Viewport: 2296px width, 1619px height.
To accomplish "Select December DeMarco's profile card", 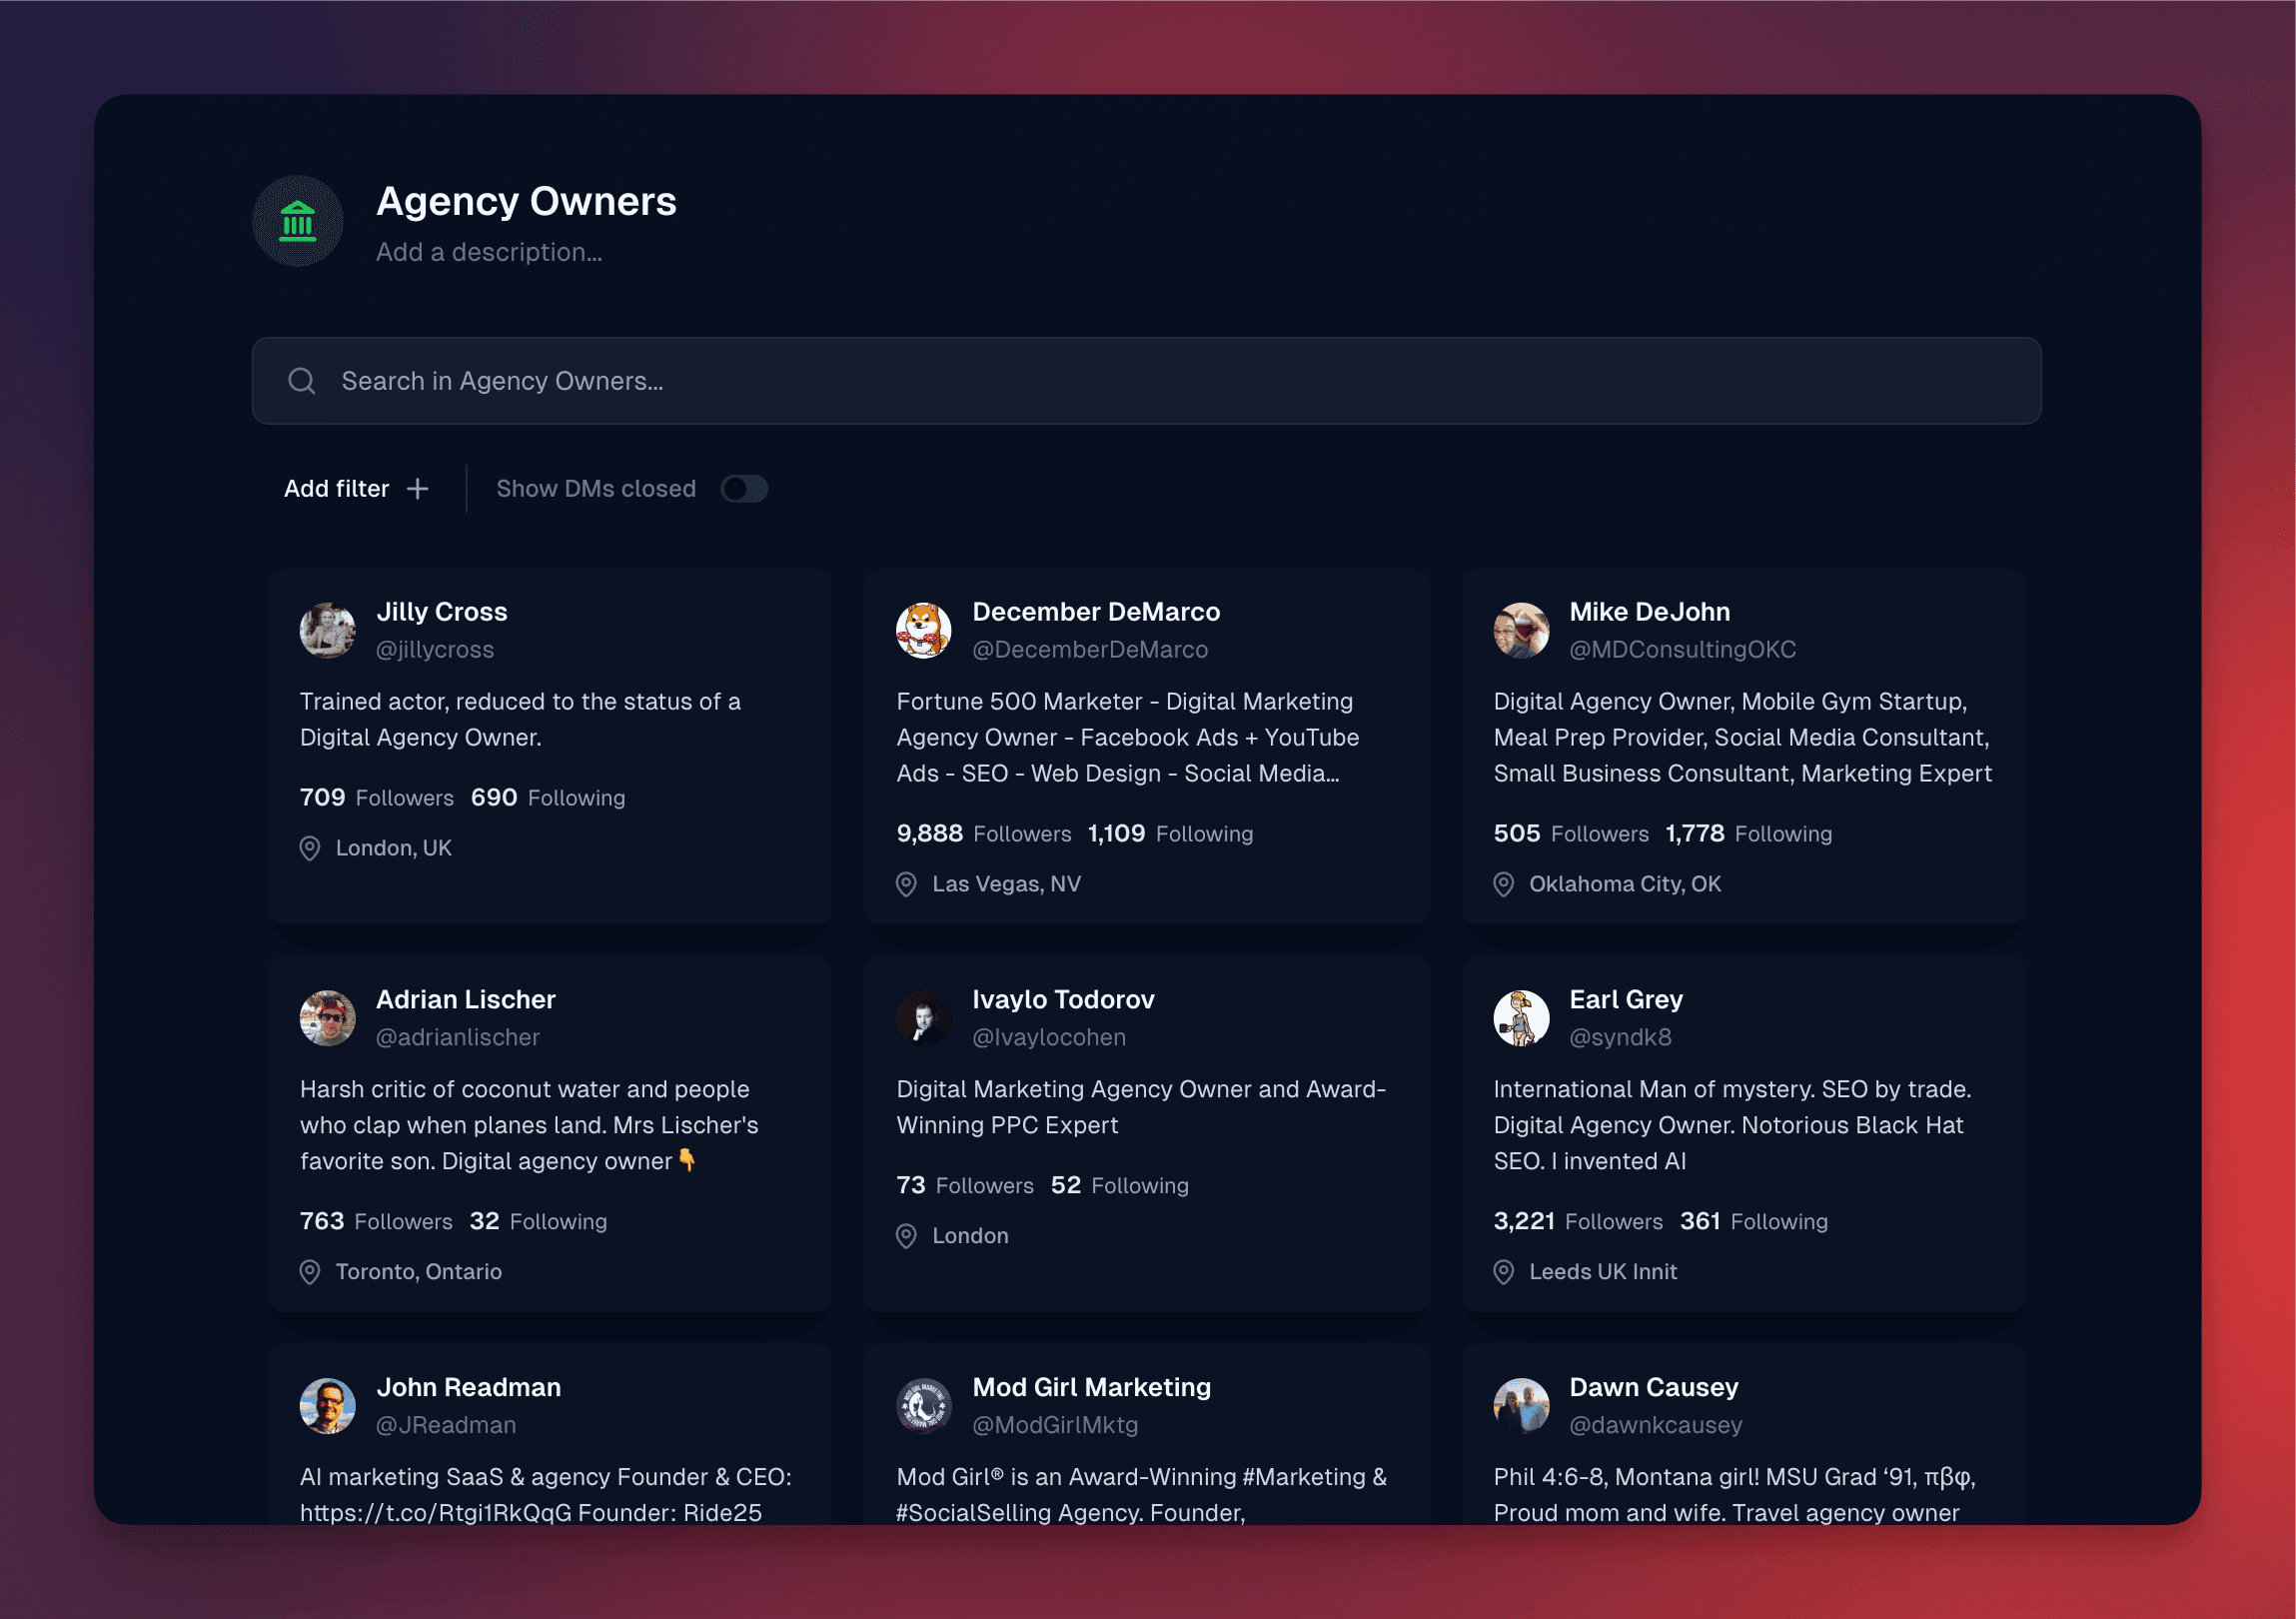I will (x=1146, y=750).
